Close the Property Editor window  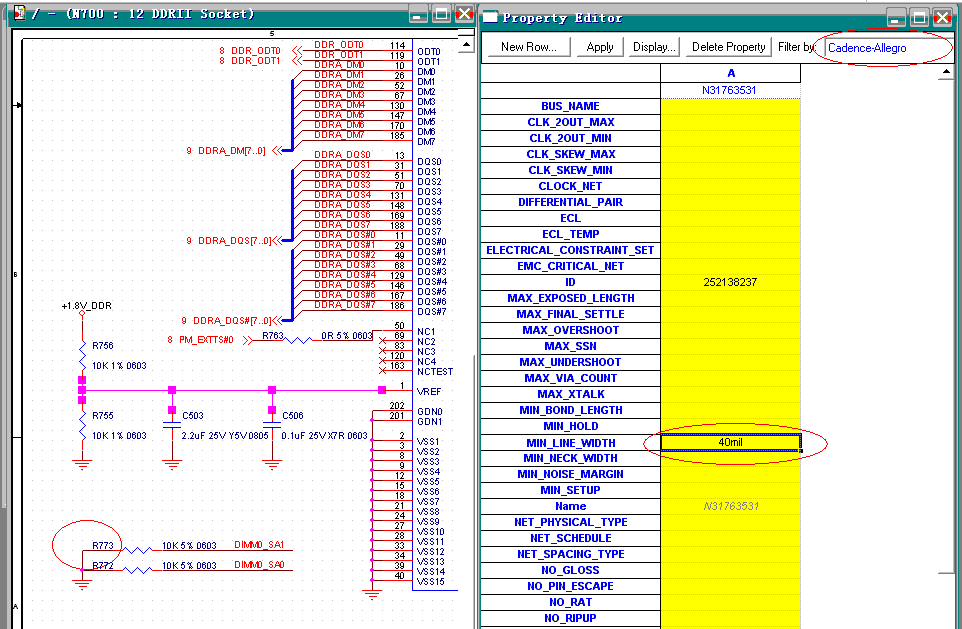tap(942, 17)
